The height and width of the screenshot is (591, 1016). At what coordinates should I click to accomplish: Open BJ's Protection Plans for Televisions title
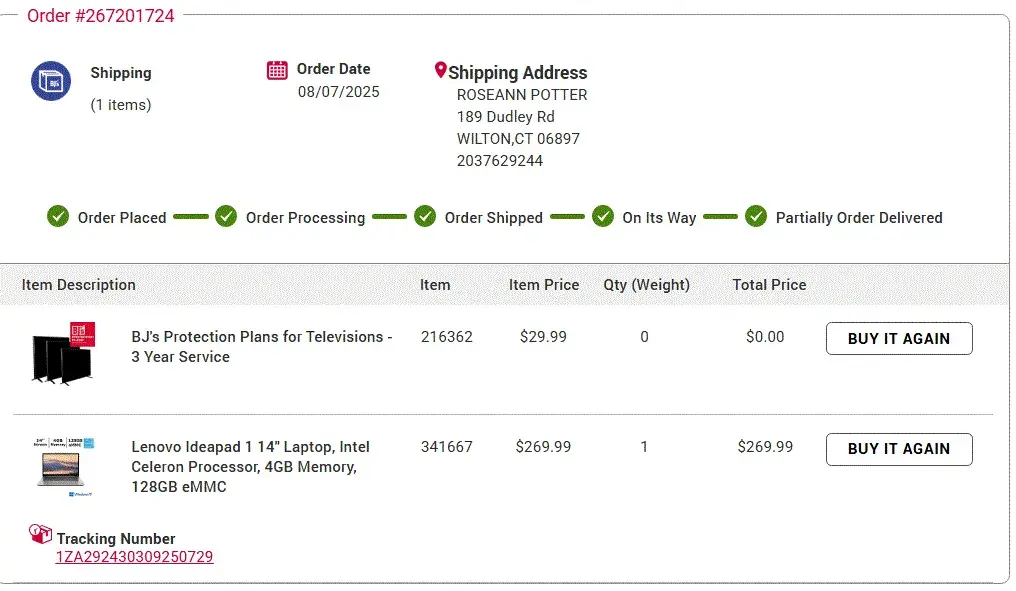pyautogui.click(x=262, y=347)
